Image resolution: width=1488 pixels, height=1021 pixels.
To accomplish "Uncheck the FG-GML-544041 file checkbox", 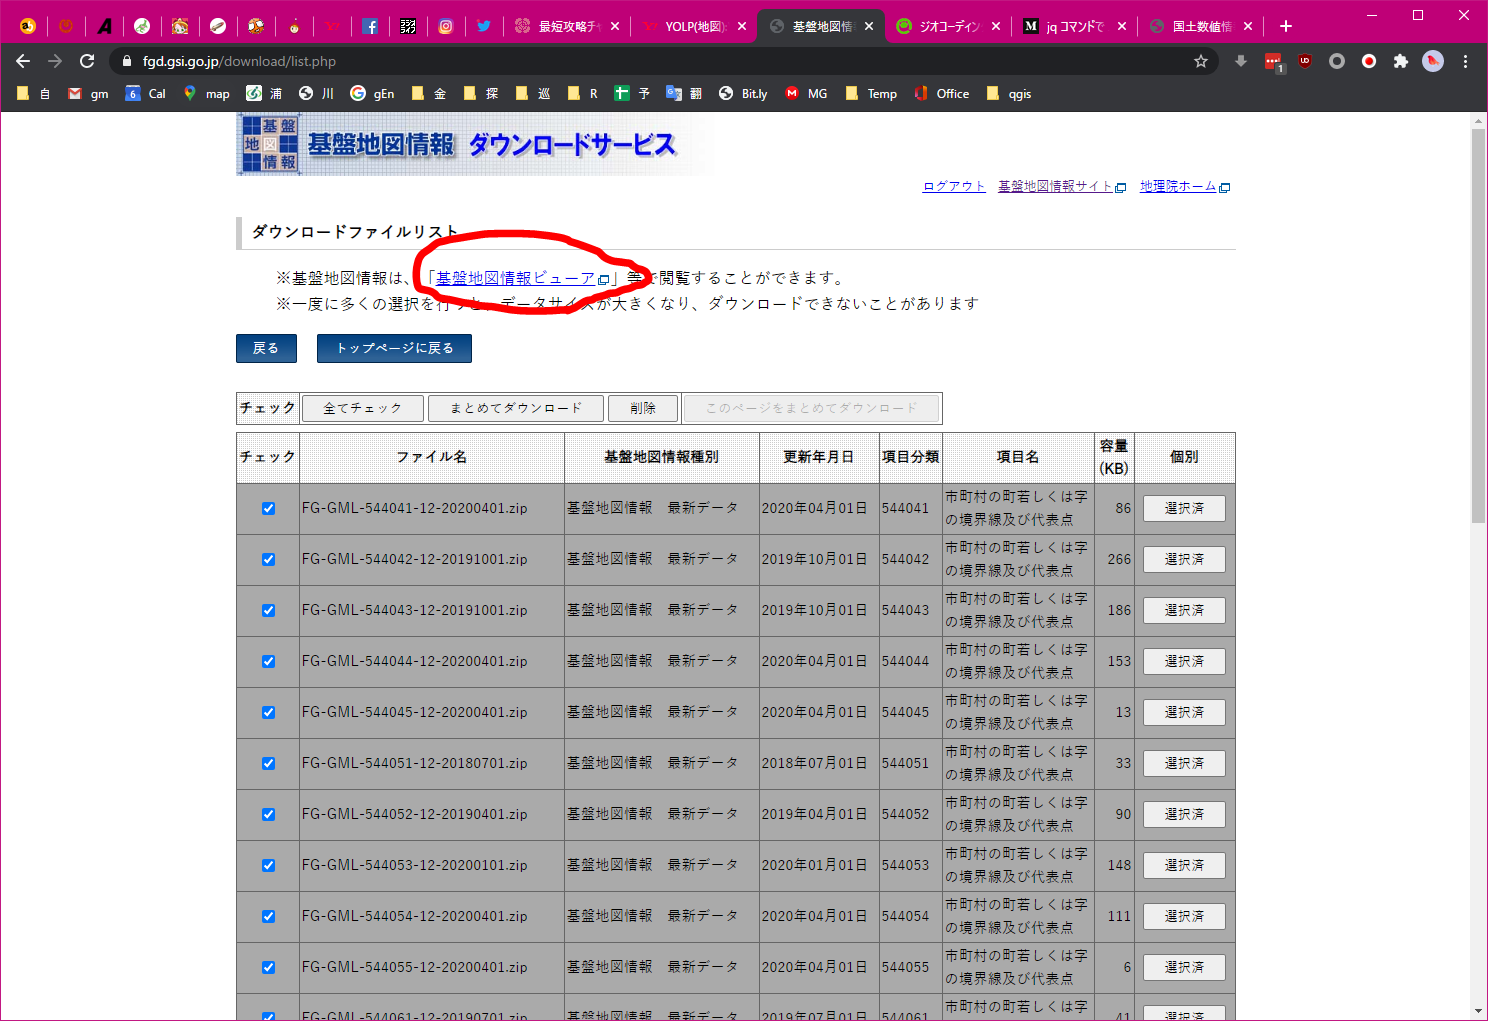I will (x=268, y=508).
